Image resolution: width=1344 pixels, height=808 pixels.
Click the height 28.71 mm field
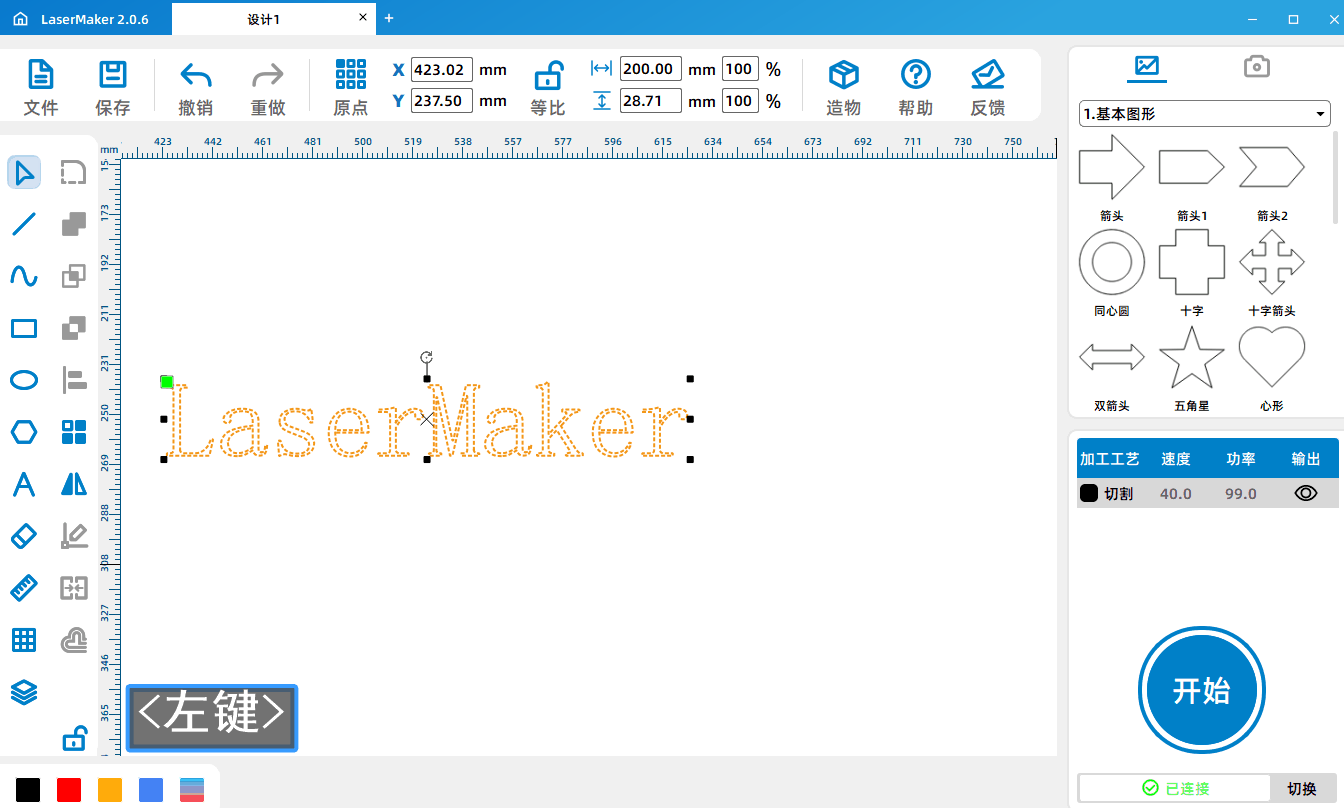pos(651,100)
